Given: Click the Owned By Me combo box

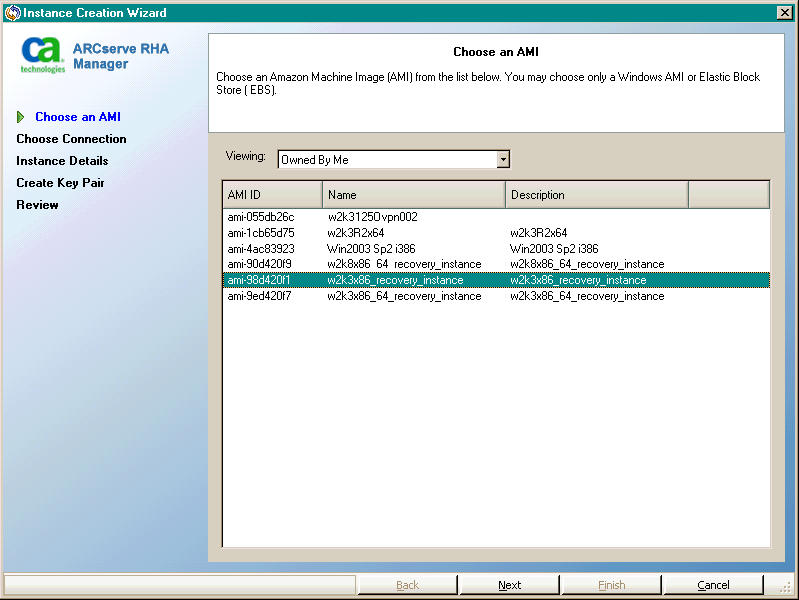Looking at the screenshot, I should [387, 160].
